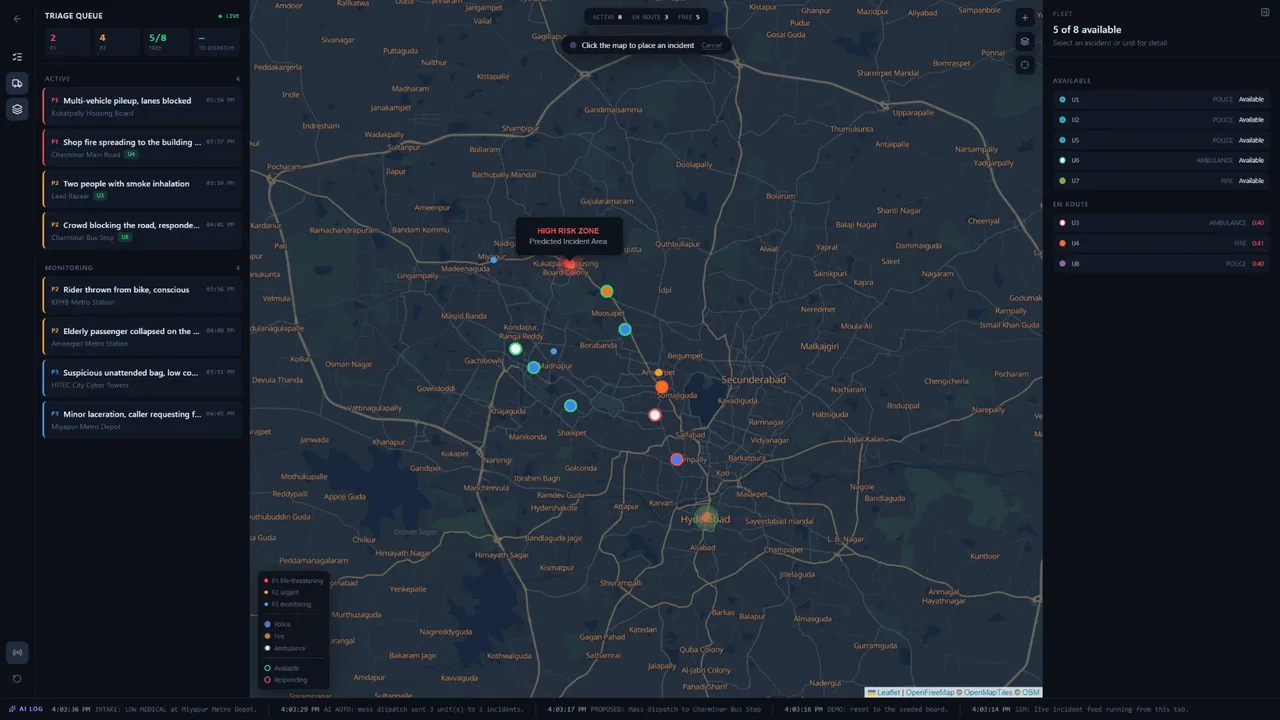Select the Rider thrown from bike incident
The image size is (1280, 720).
pos(142,295)
